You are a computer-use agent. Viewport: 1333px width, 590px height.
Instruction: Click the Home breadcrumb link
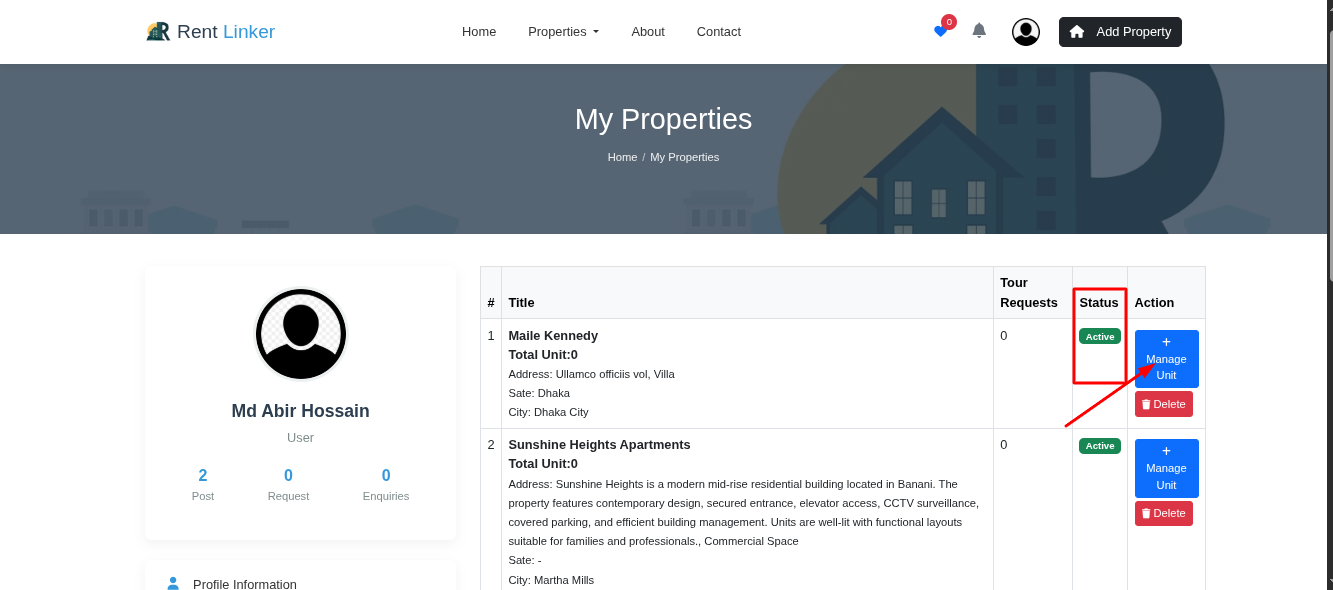tap(622, 157)
